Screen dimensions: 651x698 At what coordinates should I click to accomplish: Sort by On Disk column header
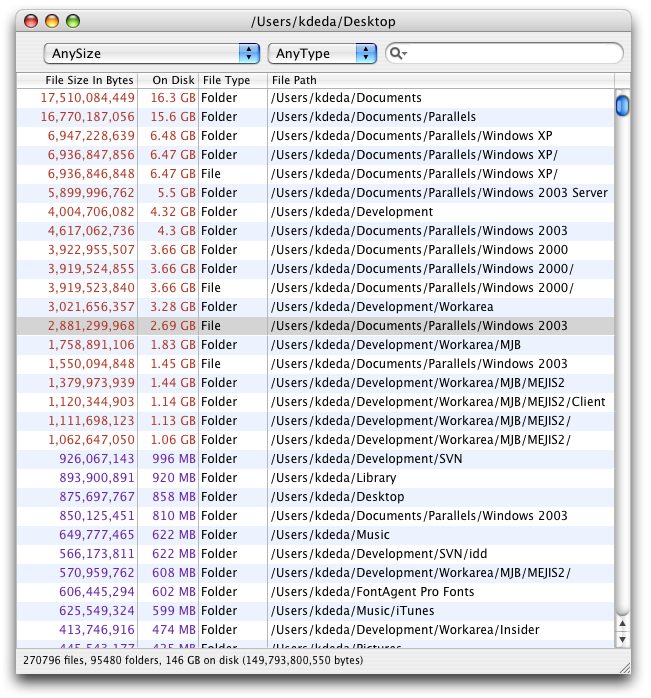[x=168, y=80]
